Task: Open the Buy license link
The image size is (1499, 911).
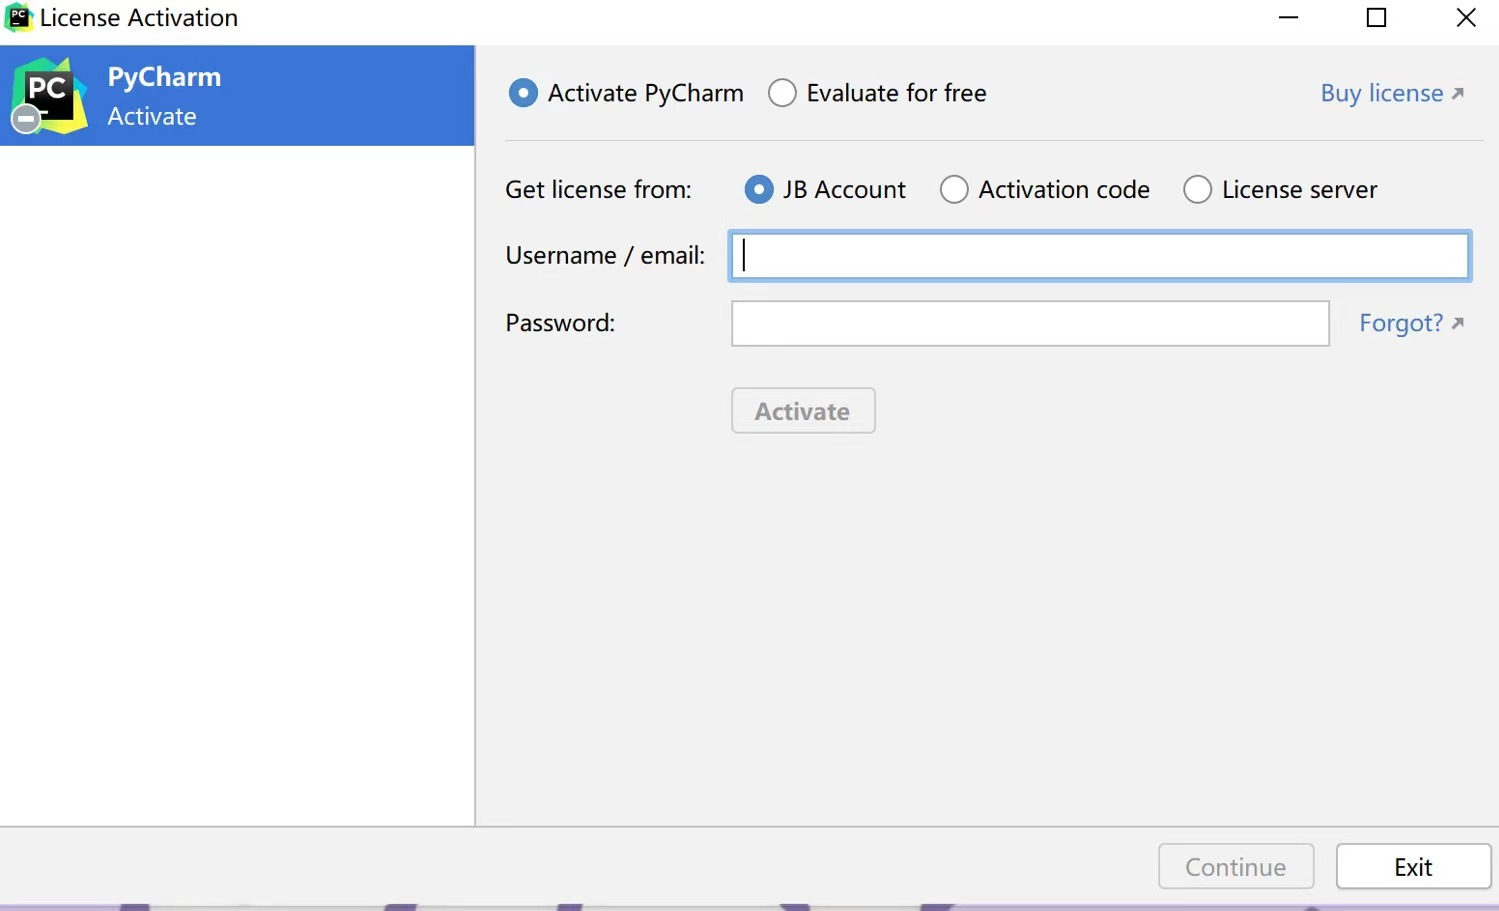Action: (1392, 93)
